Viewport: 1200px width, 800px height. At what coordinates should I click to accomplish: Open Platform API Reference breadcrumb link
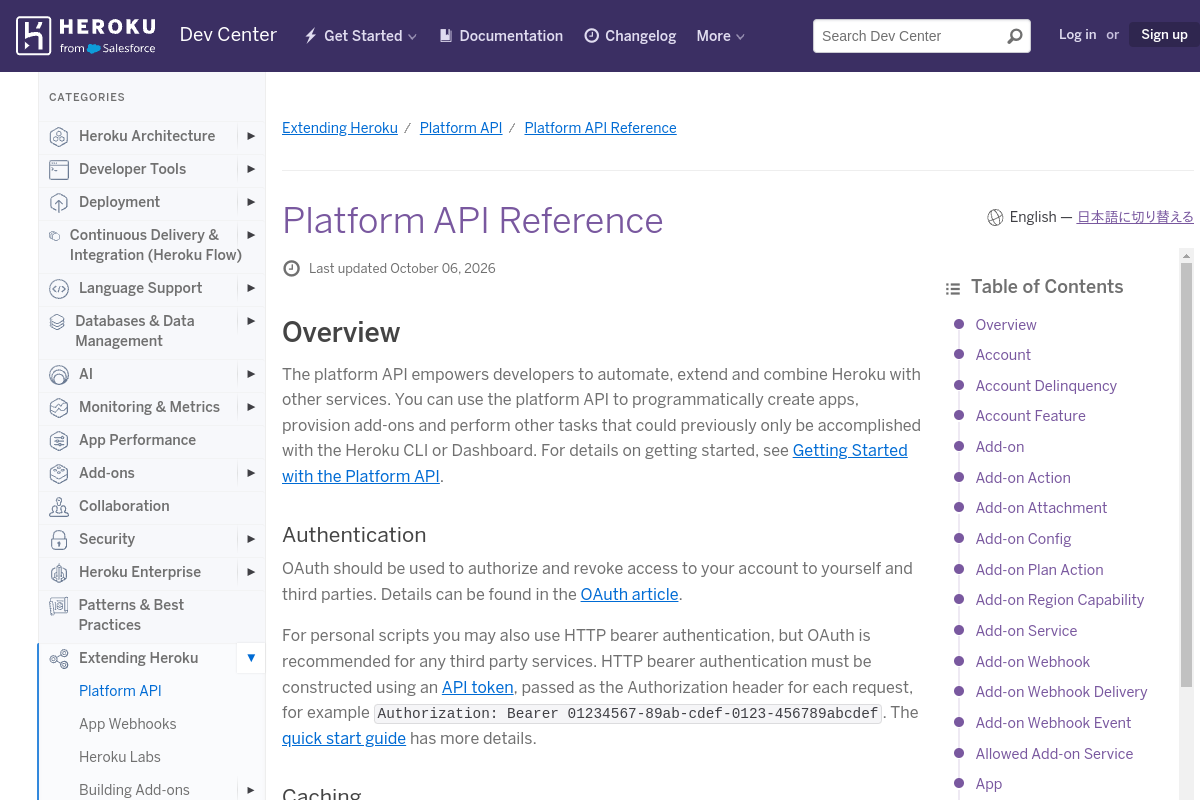(x=600, y=128)
